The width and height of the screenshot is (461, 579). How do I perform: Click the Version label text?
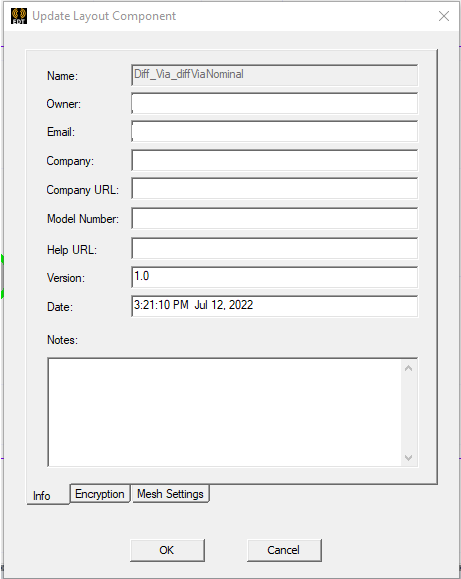(x=66, y=278)
